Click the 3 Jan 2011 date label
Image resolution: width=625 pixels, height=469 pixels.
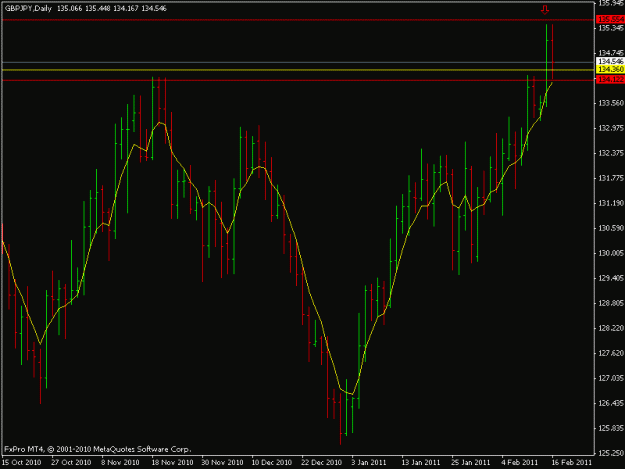point(368,463)
